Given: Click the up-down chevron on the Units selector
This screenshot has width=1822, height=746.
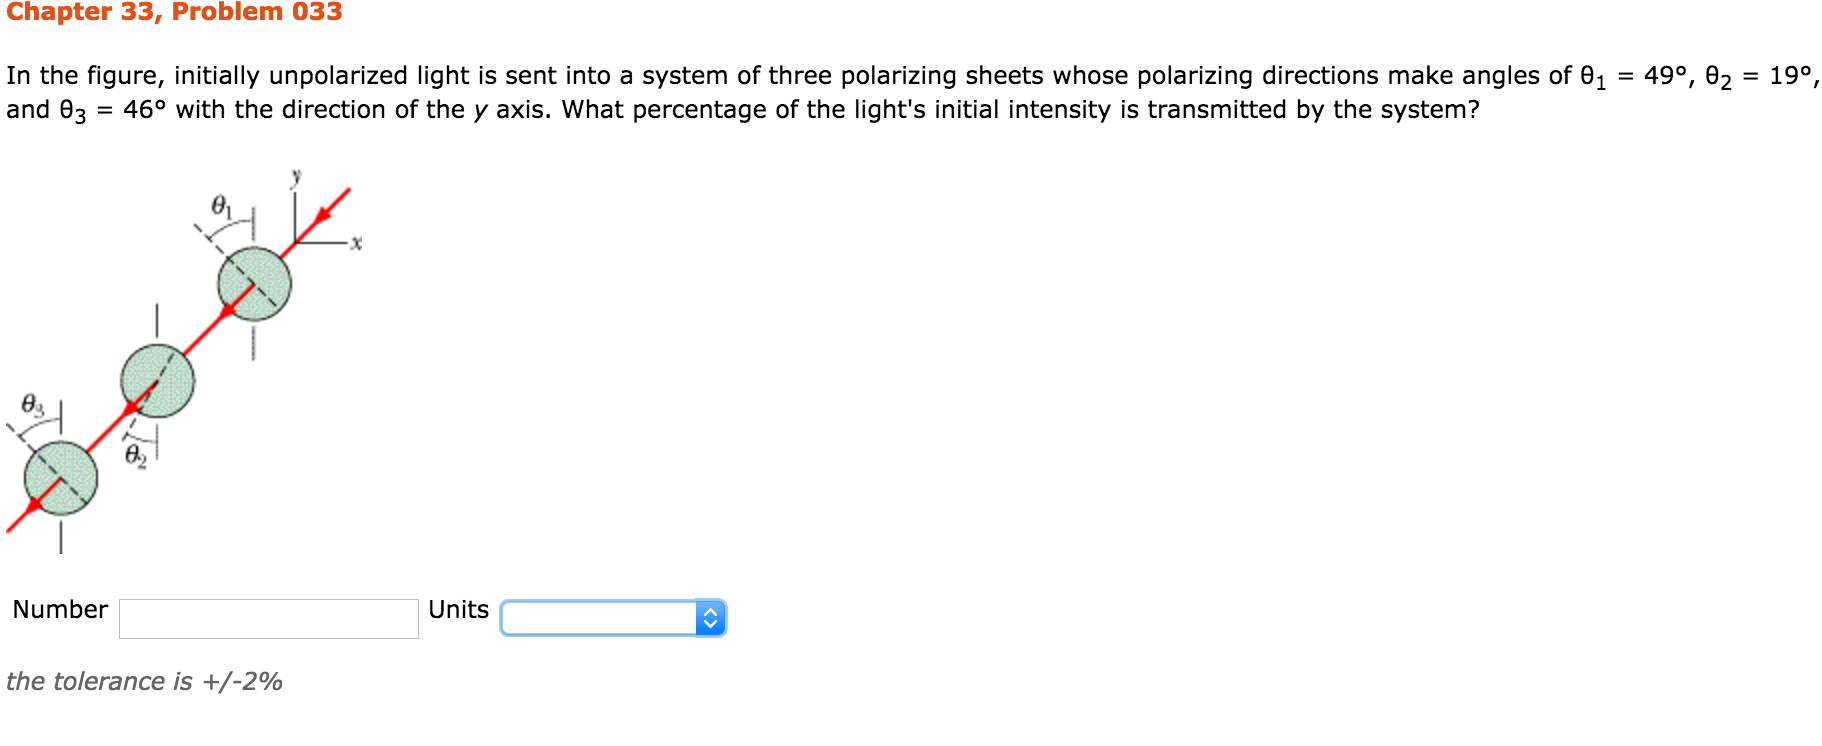Looking at the screenshot, I should point(711,617).
